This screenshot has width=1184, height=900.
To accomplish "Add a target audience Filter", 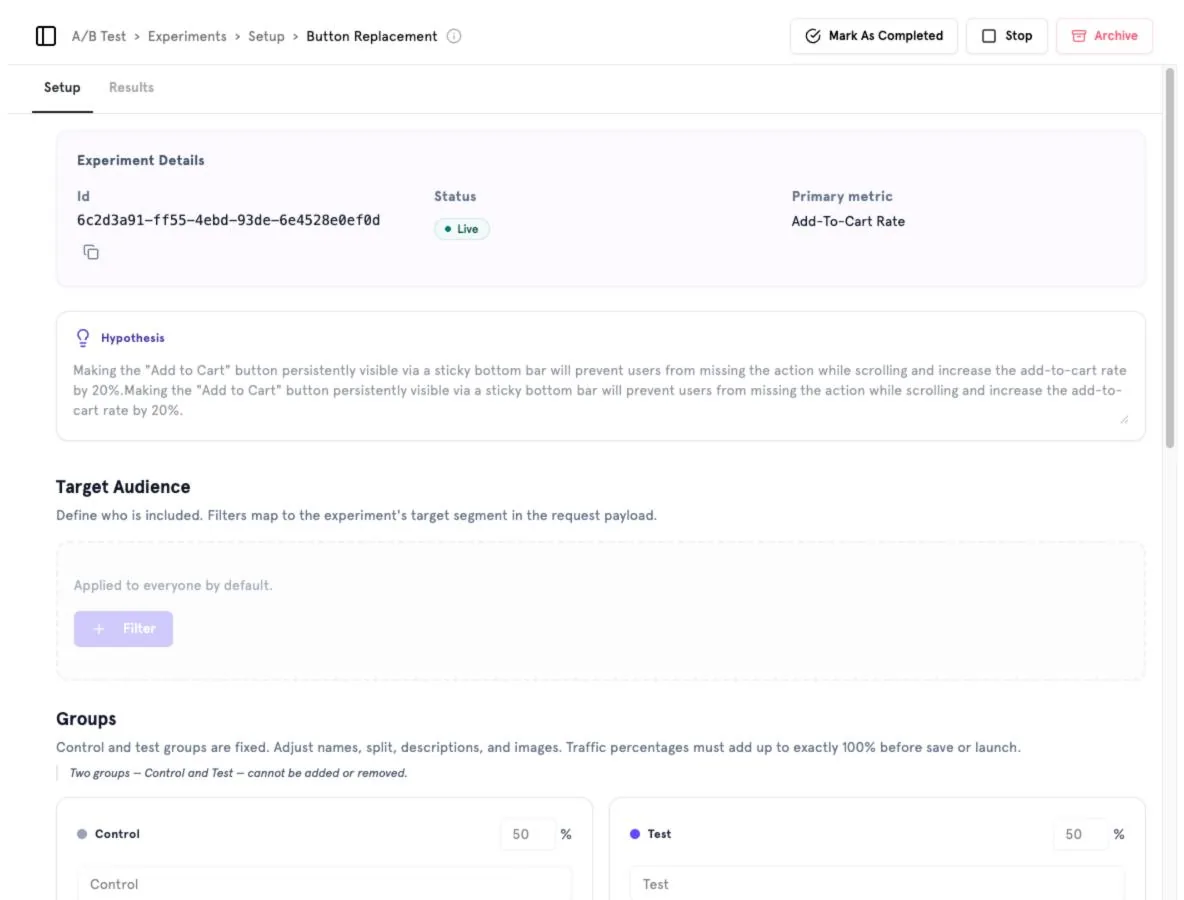I will click(x=123, y=629).
